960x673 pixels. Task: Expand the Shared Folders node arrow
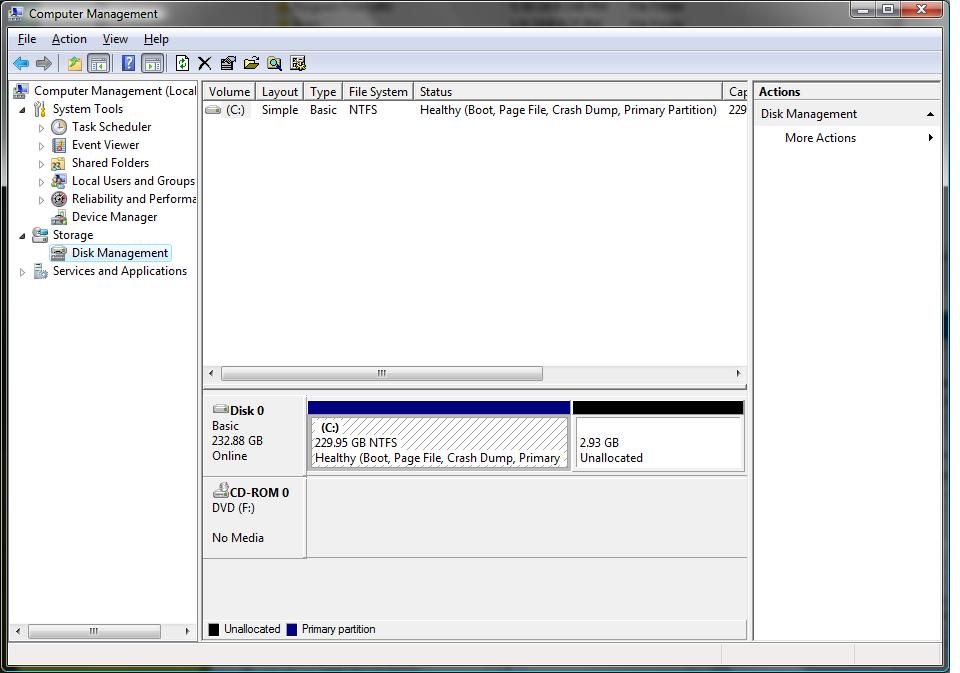(41, 164)
